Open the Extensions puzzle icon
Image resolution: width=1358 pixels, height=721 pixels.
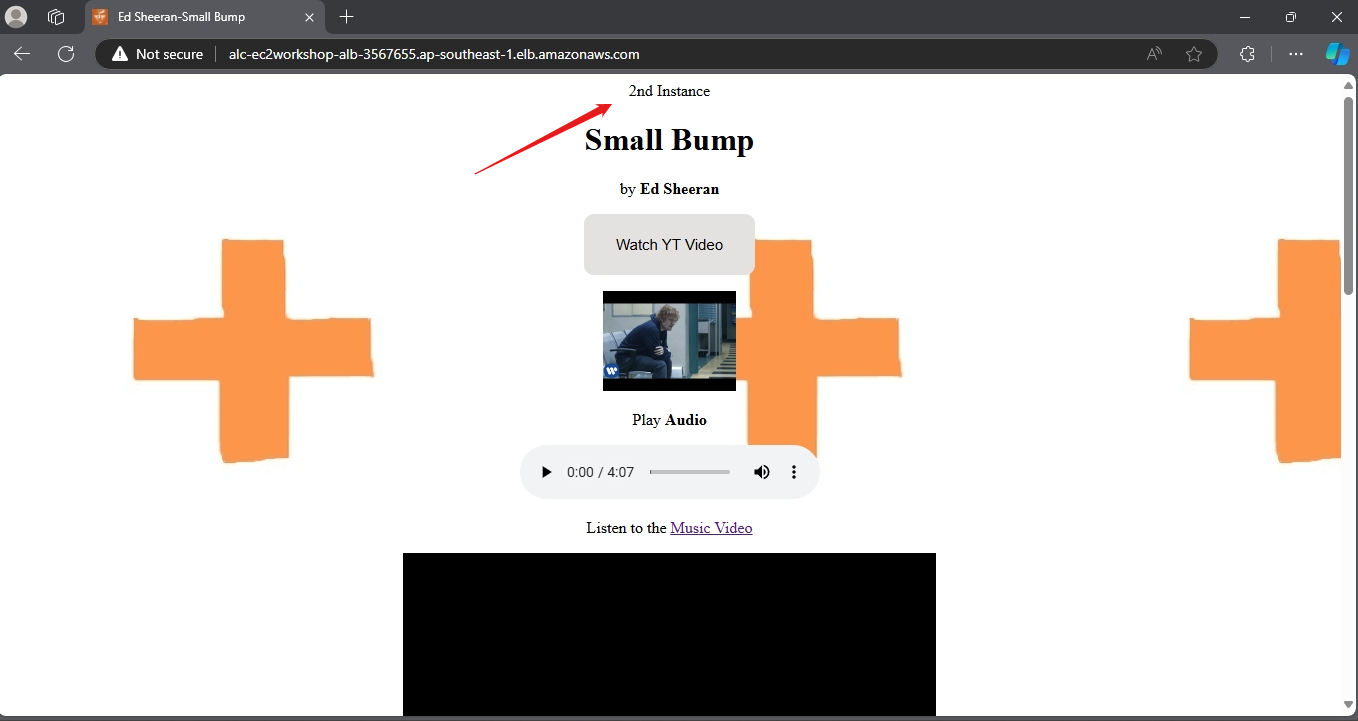coord(1247,54)
